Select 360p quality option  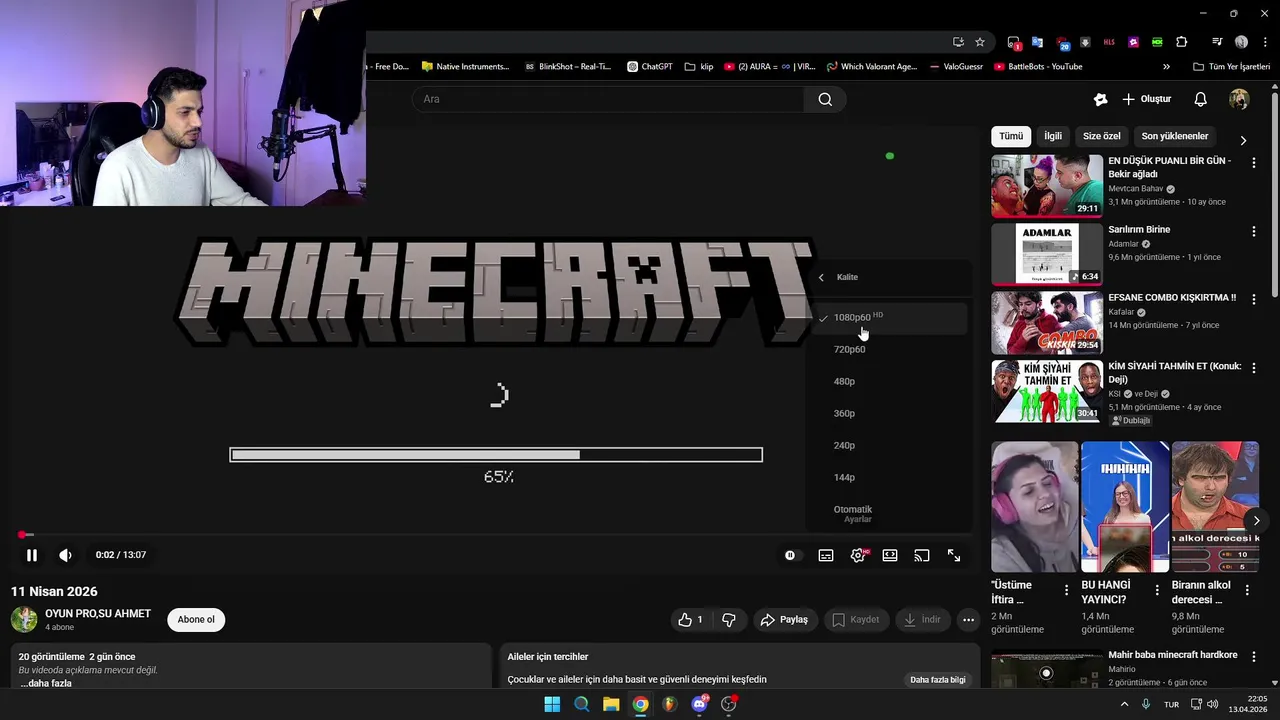[890, 414]
